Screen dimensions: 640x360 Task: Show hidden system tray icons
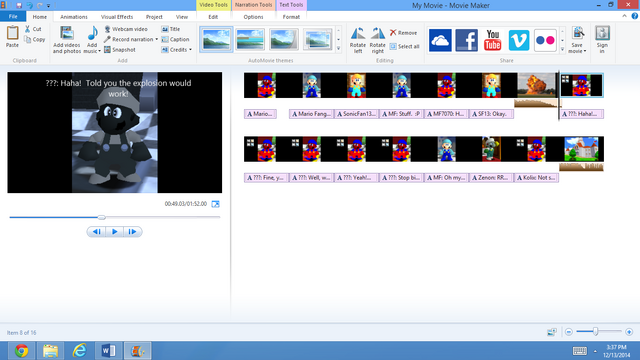[595, 351]
